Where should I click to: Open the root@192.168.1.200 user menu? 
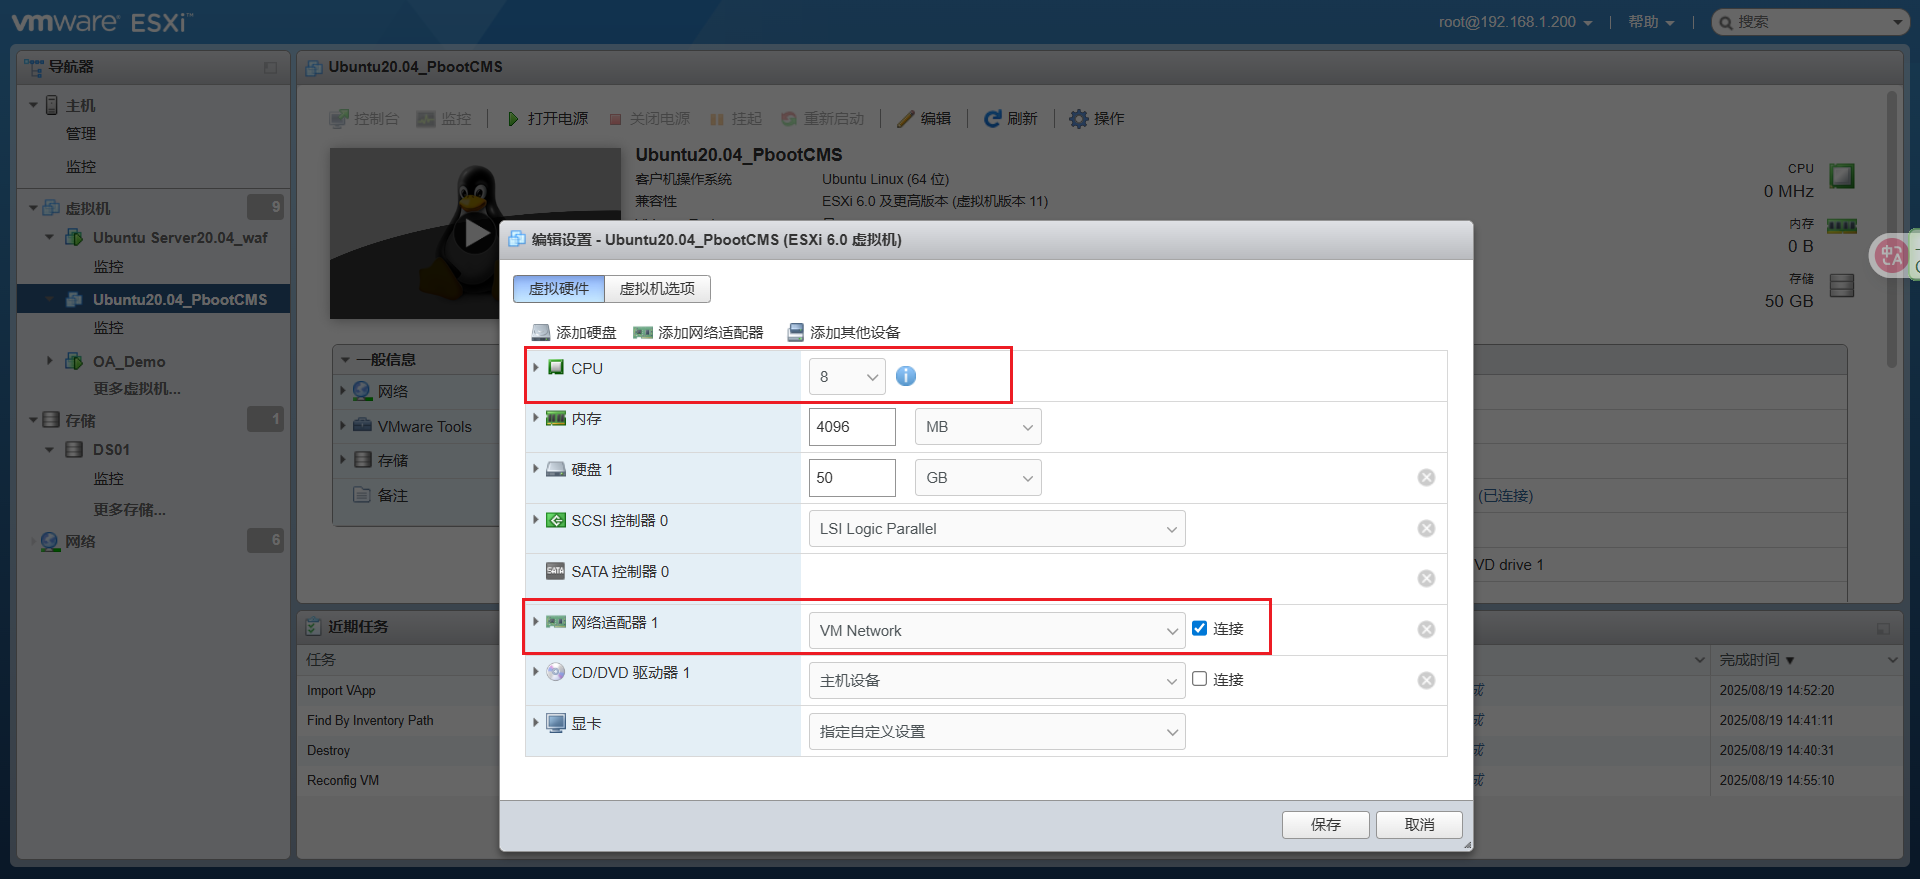pyautogui.click(x=1515, y=22)
